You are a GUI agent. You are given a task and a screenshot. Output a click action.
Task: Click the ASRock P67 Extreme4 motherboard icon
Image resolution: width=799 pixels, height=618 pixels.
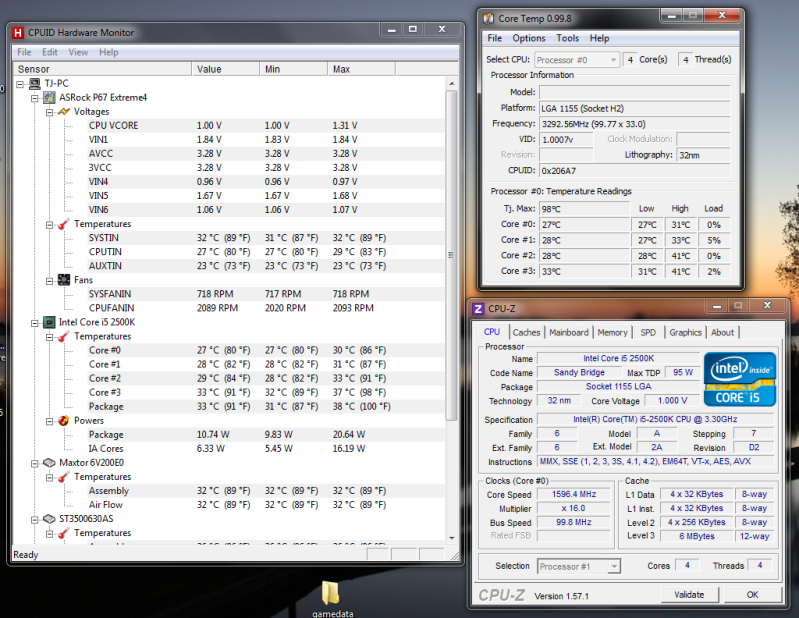click(x=49, y=97)
